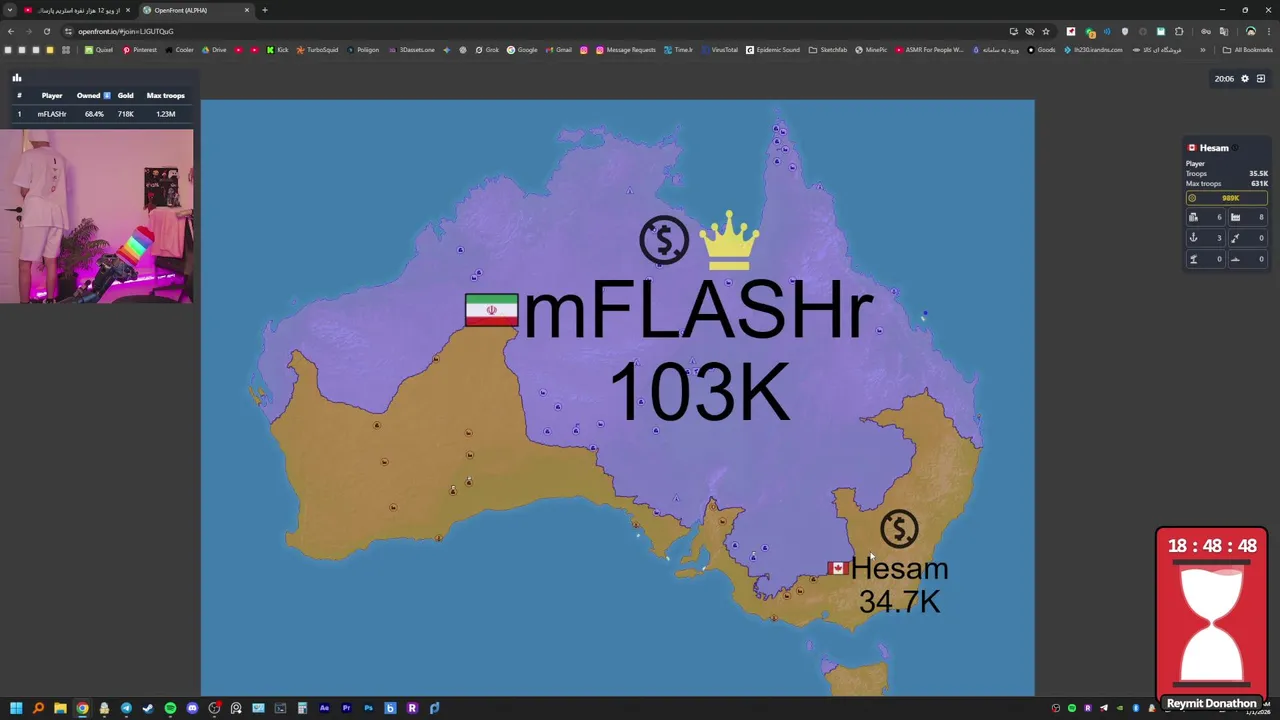Open Chrome from the taskbar
Image resolution: width=1280 pixels, height=720 pixels.
[x=82, y=708]
